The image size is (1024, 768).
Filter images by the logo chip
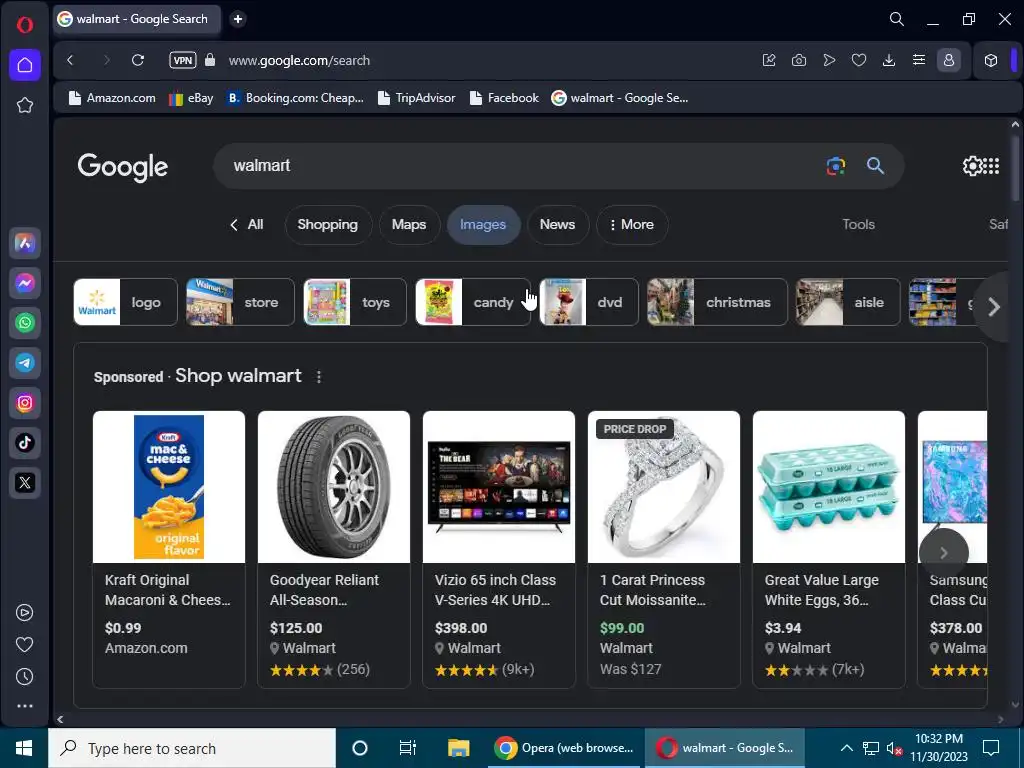point(125,302)
